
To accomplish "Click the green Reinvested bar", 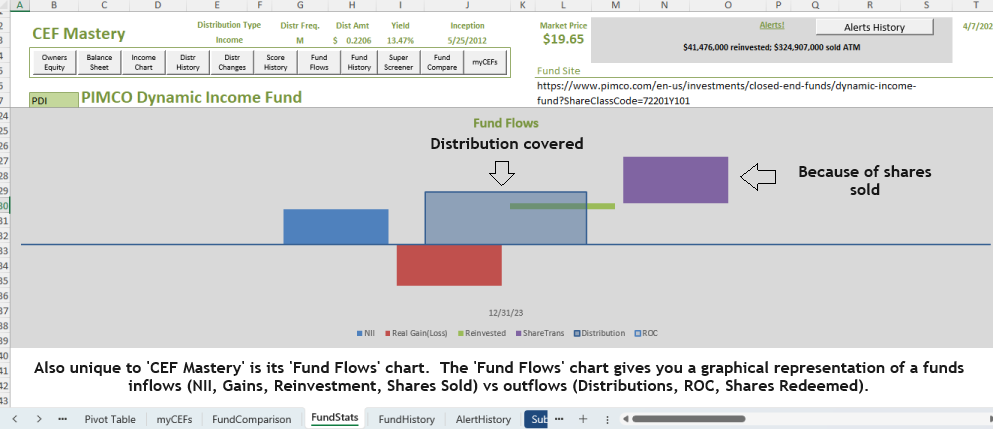I will tap(562, 206).
